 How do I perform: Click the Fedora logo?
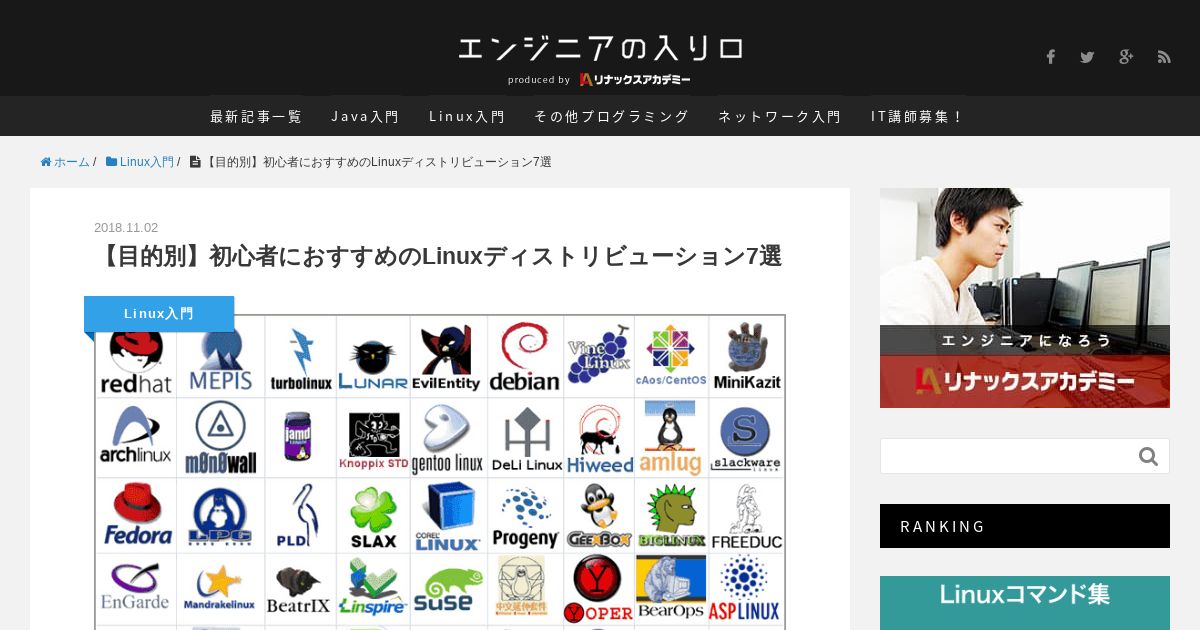coord(138,514)
